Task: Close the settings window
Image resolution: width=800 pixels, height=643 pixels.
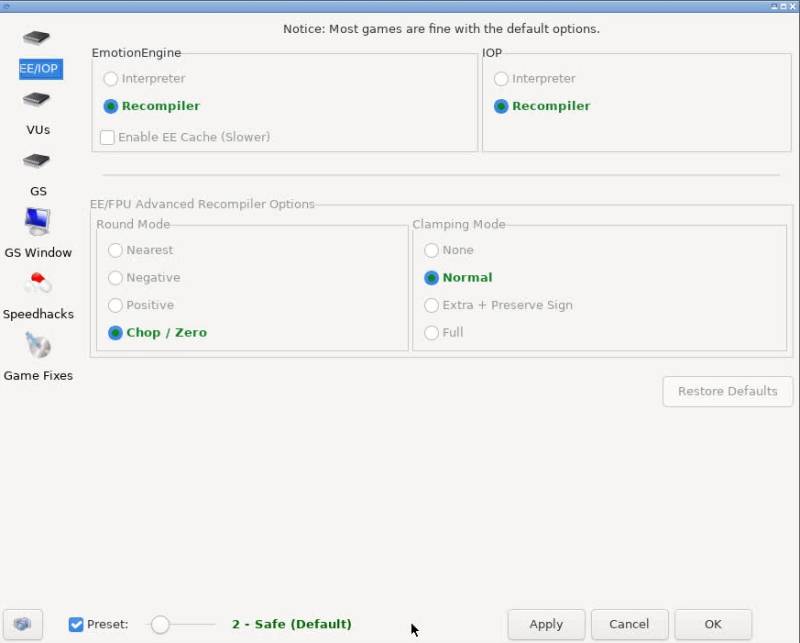Action: (x=793, y=6)
